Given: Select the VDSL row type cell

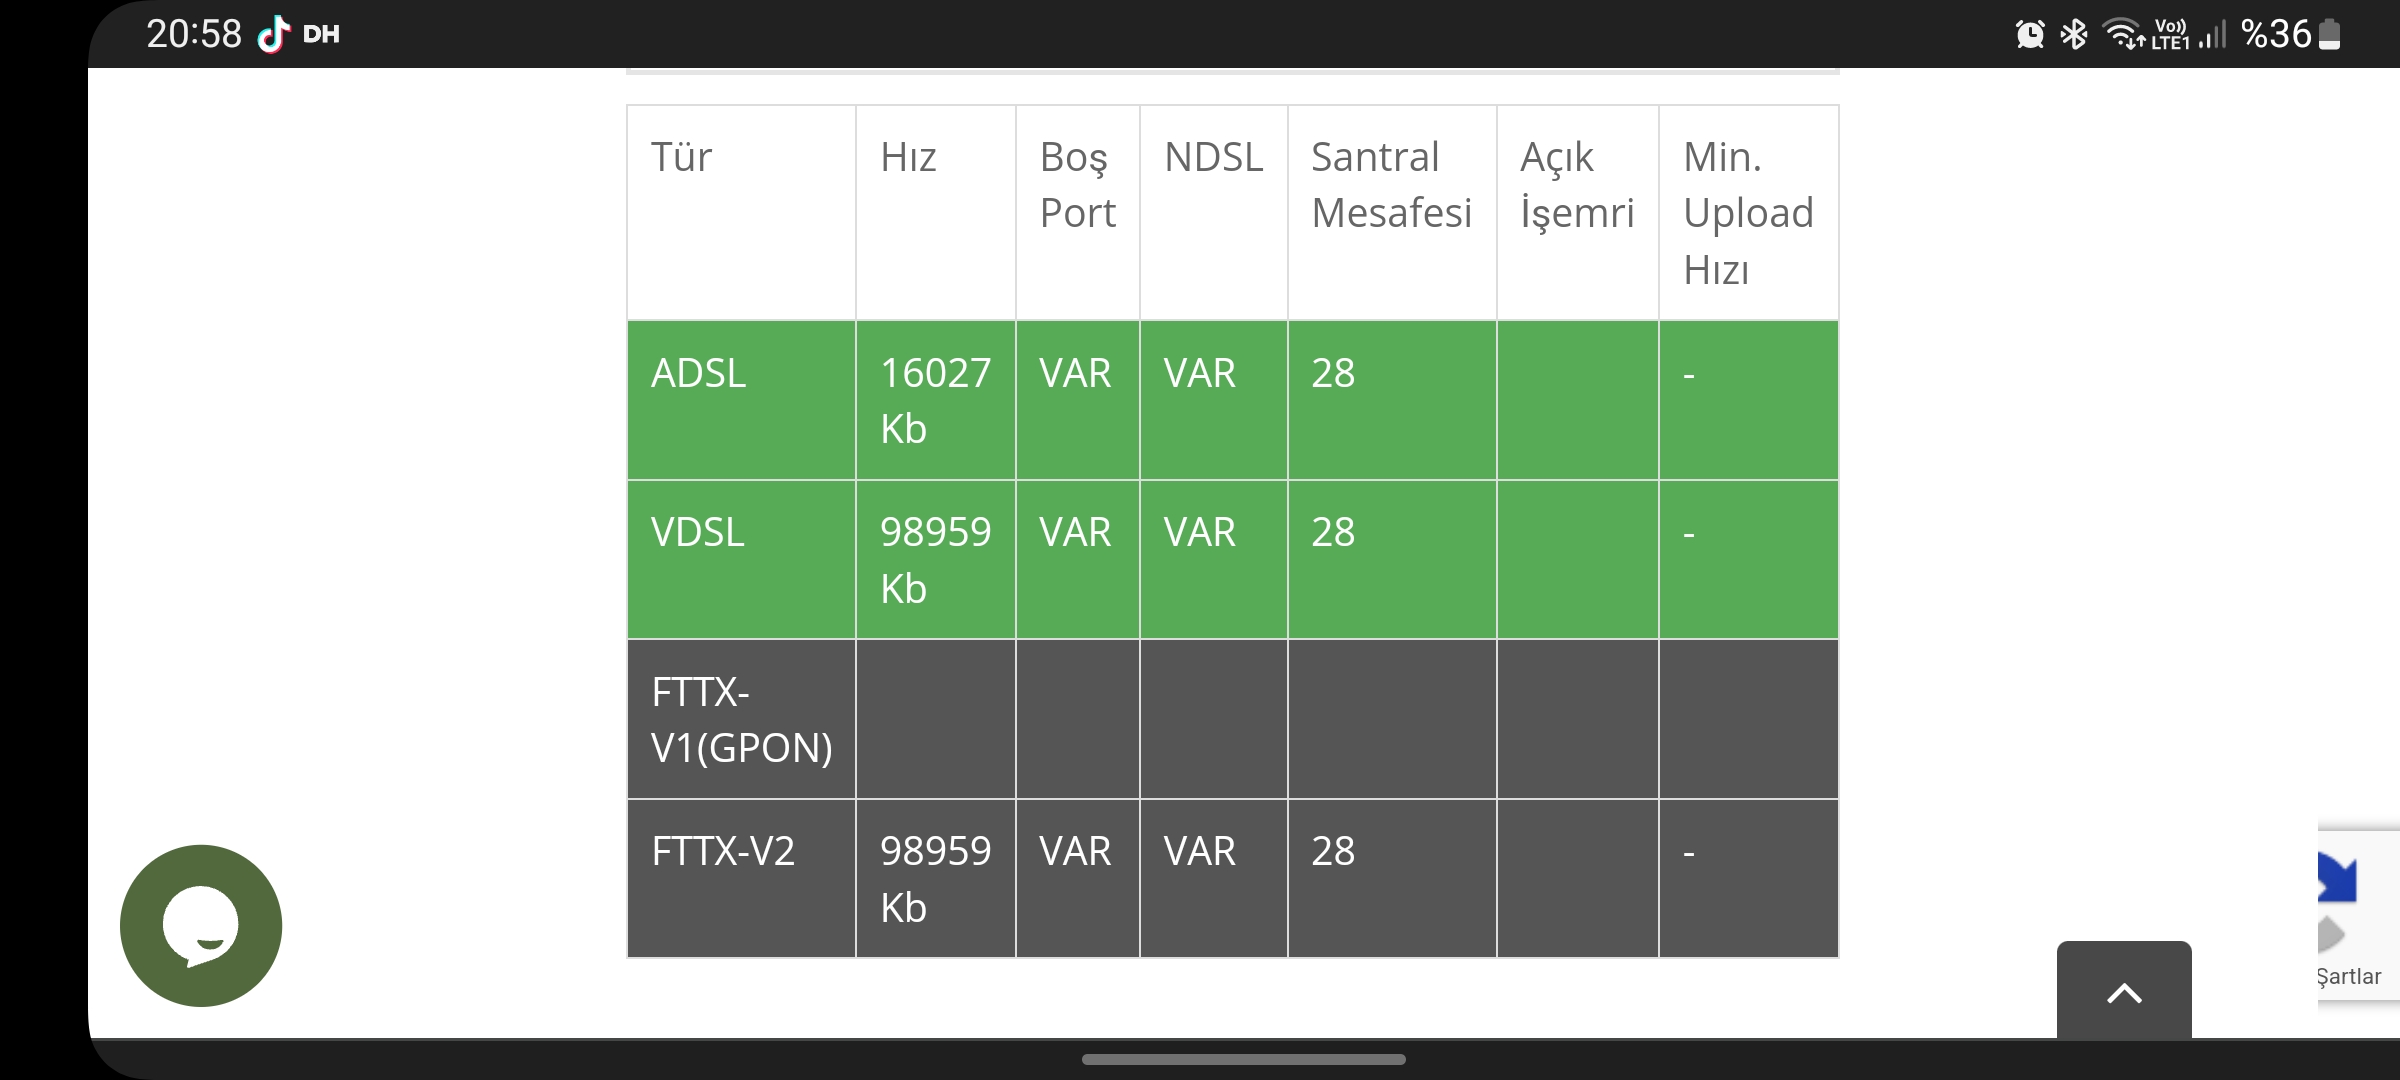Looking at the screenshot, I should click(741, 560).
